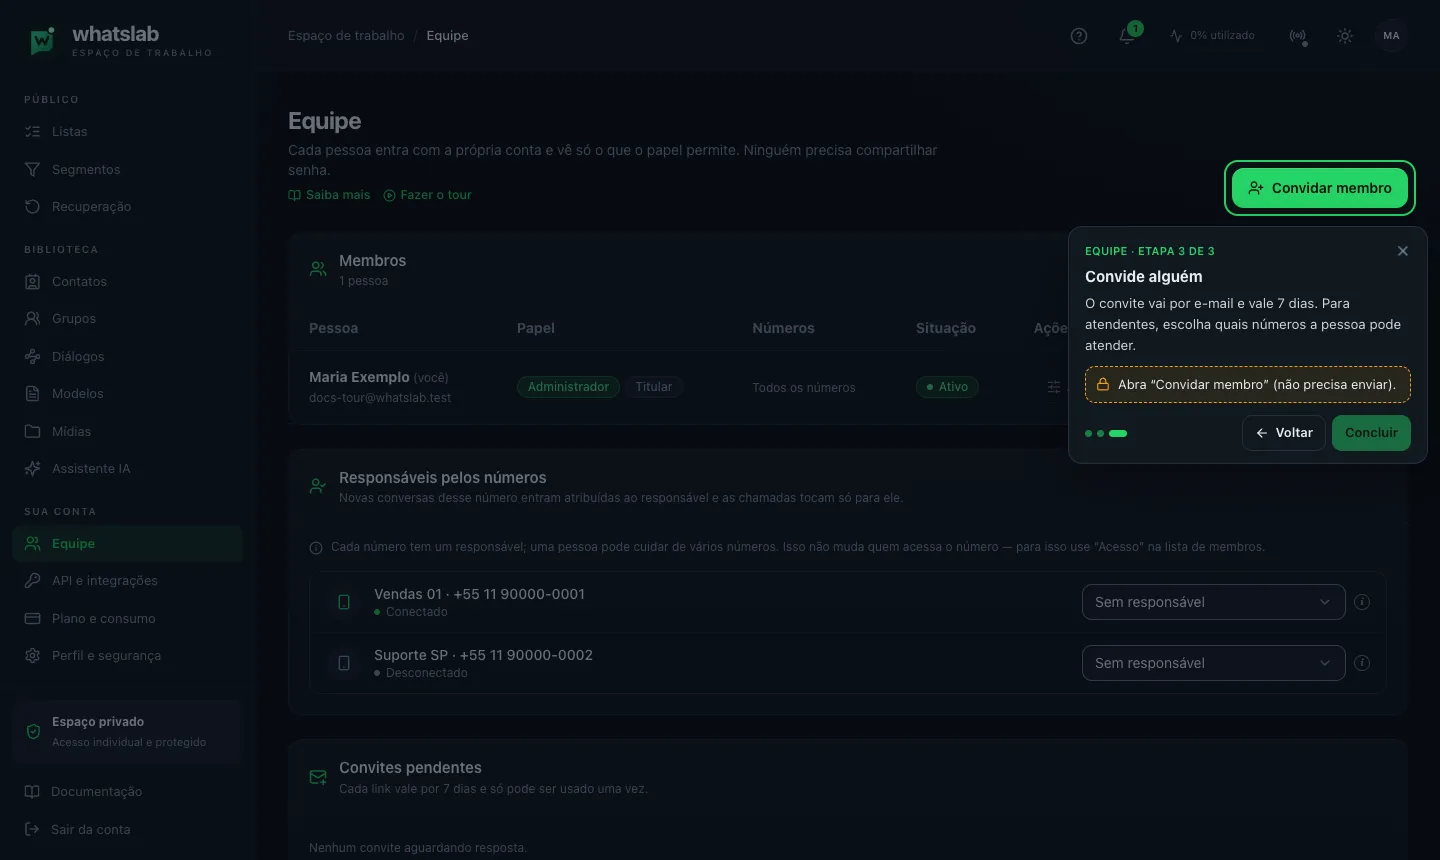The image size is (1440, 860).
Task: Click Sair da conta
Action: (x=127, y=830)
